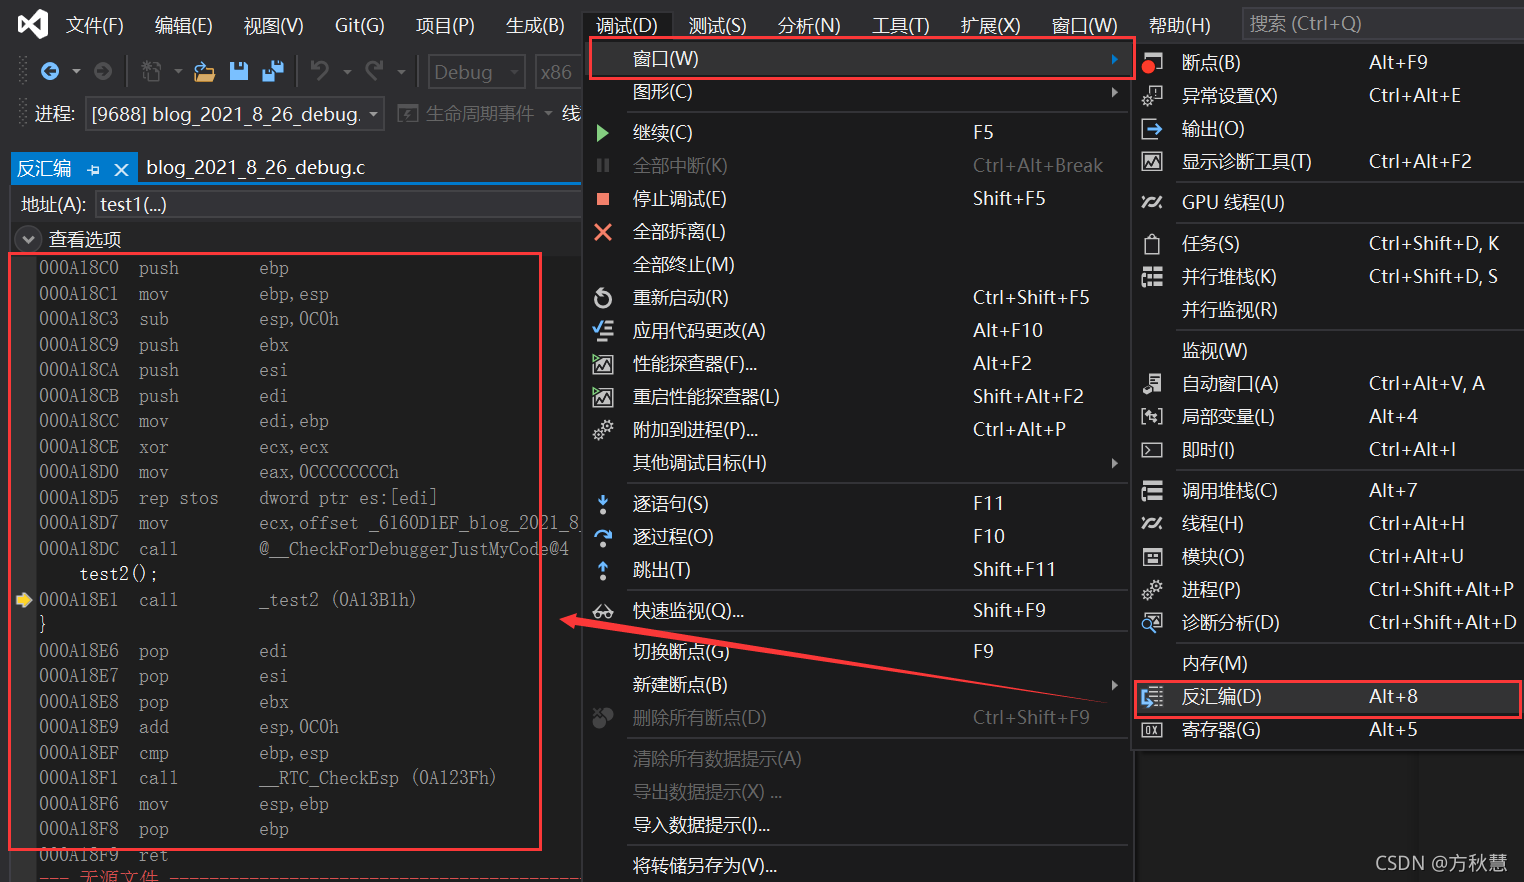Expand 新建断点(B) submenu
Screen dimensions: 1524x882
click(x=858, y=684)
